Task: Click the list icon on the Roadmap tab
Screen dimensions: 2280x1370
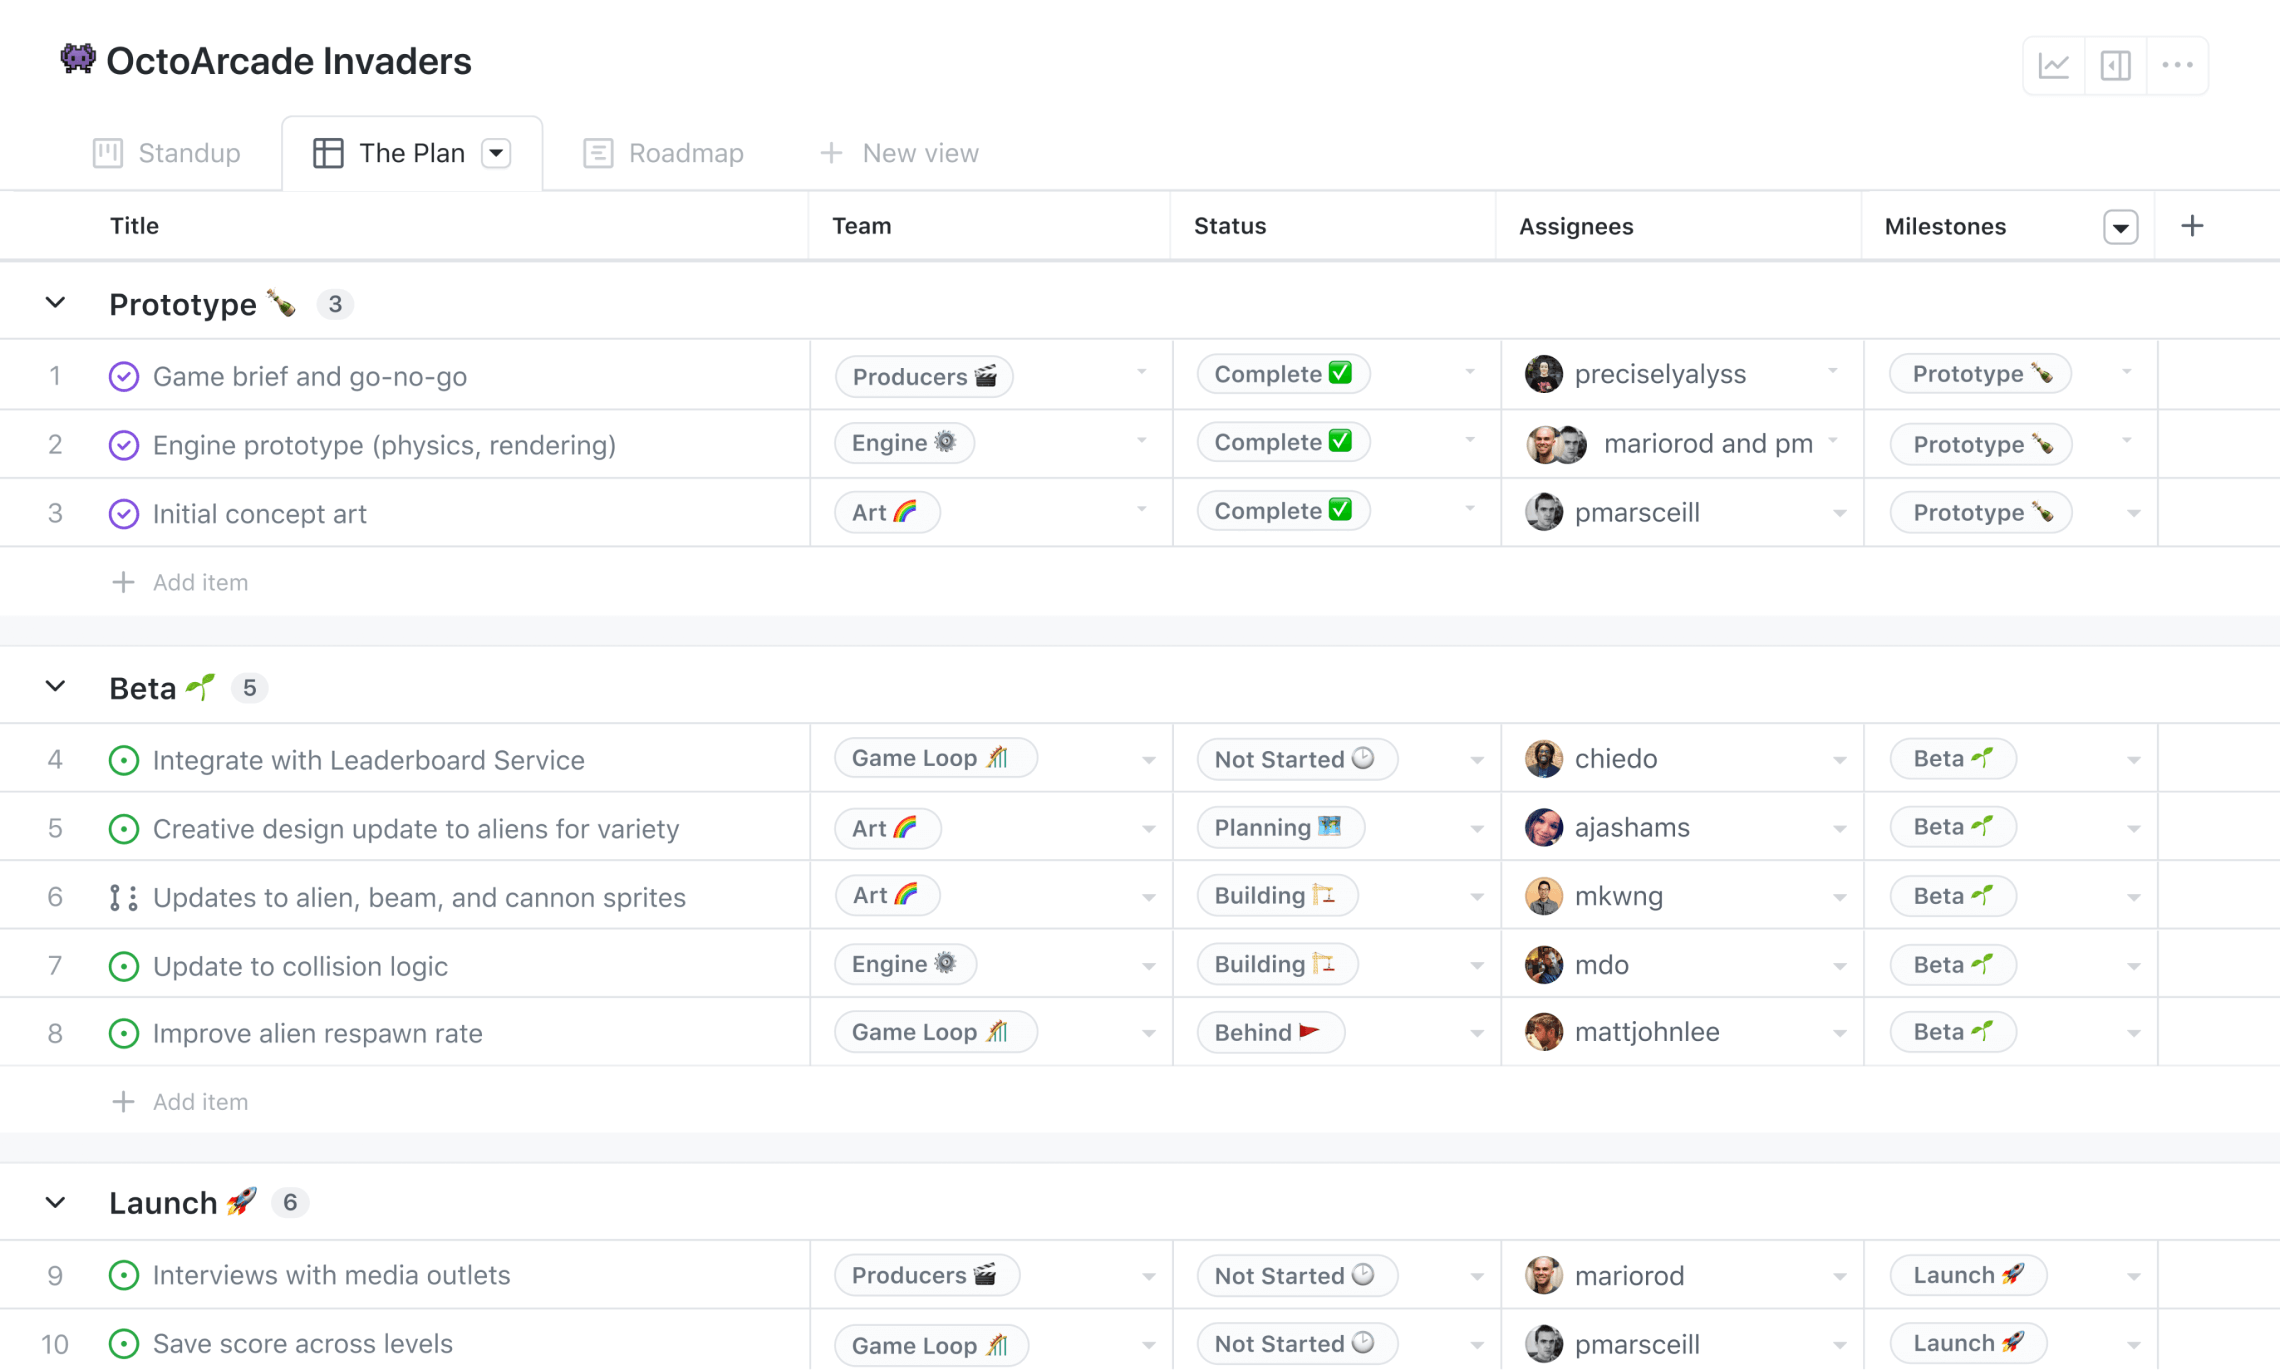Action: [597, 152]
